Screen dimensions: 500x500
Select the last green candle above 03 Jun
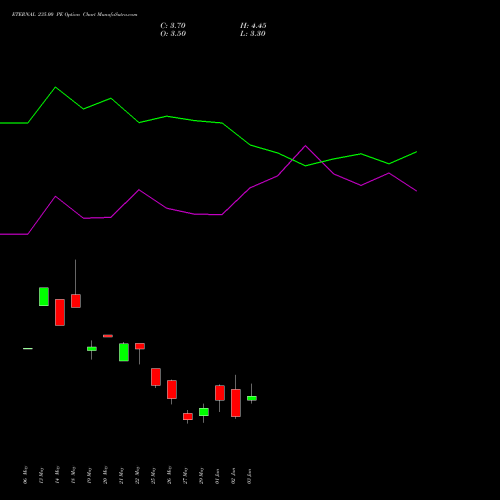pos(252,398)
